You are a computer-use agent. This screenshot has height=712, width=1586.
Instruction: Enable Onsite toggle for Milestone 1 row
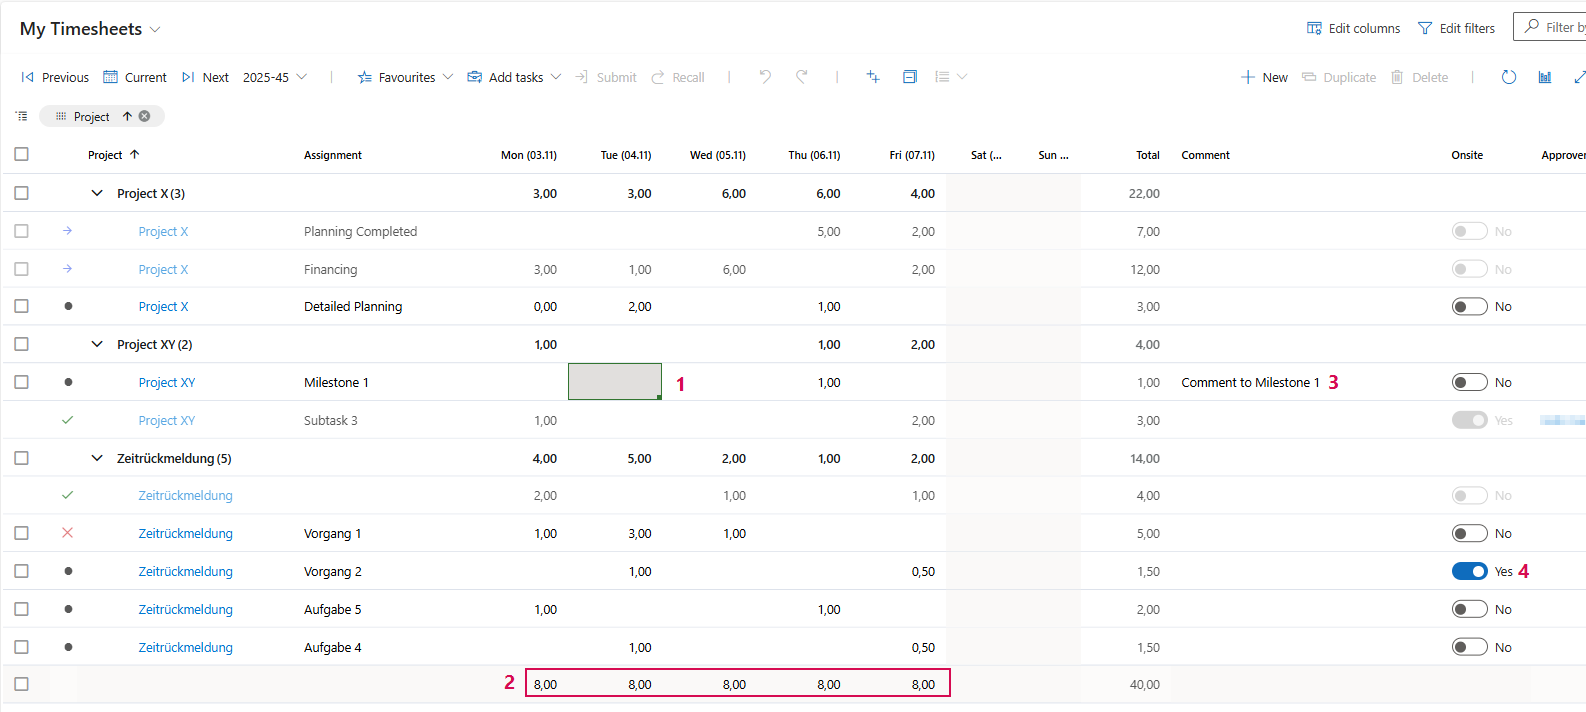(x=1469, y=382)
